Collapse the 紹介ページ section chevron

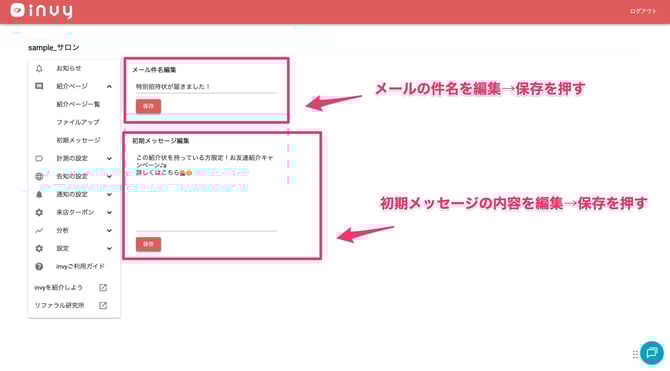[109, 87]
